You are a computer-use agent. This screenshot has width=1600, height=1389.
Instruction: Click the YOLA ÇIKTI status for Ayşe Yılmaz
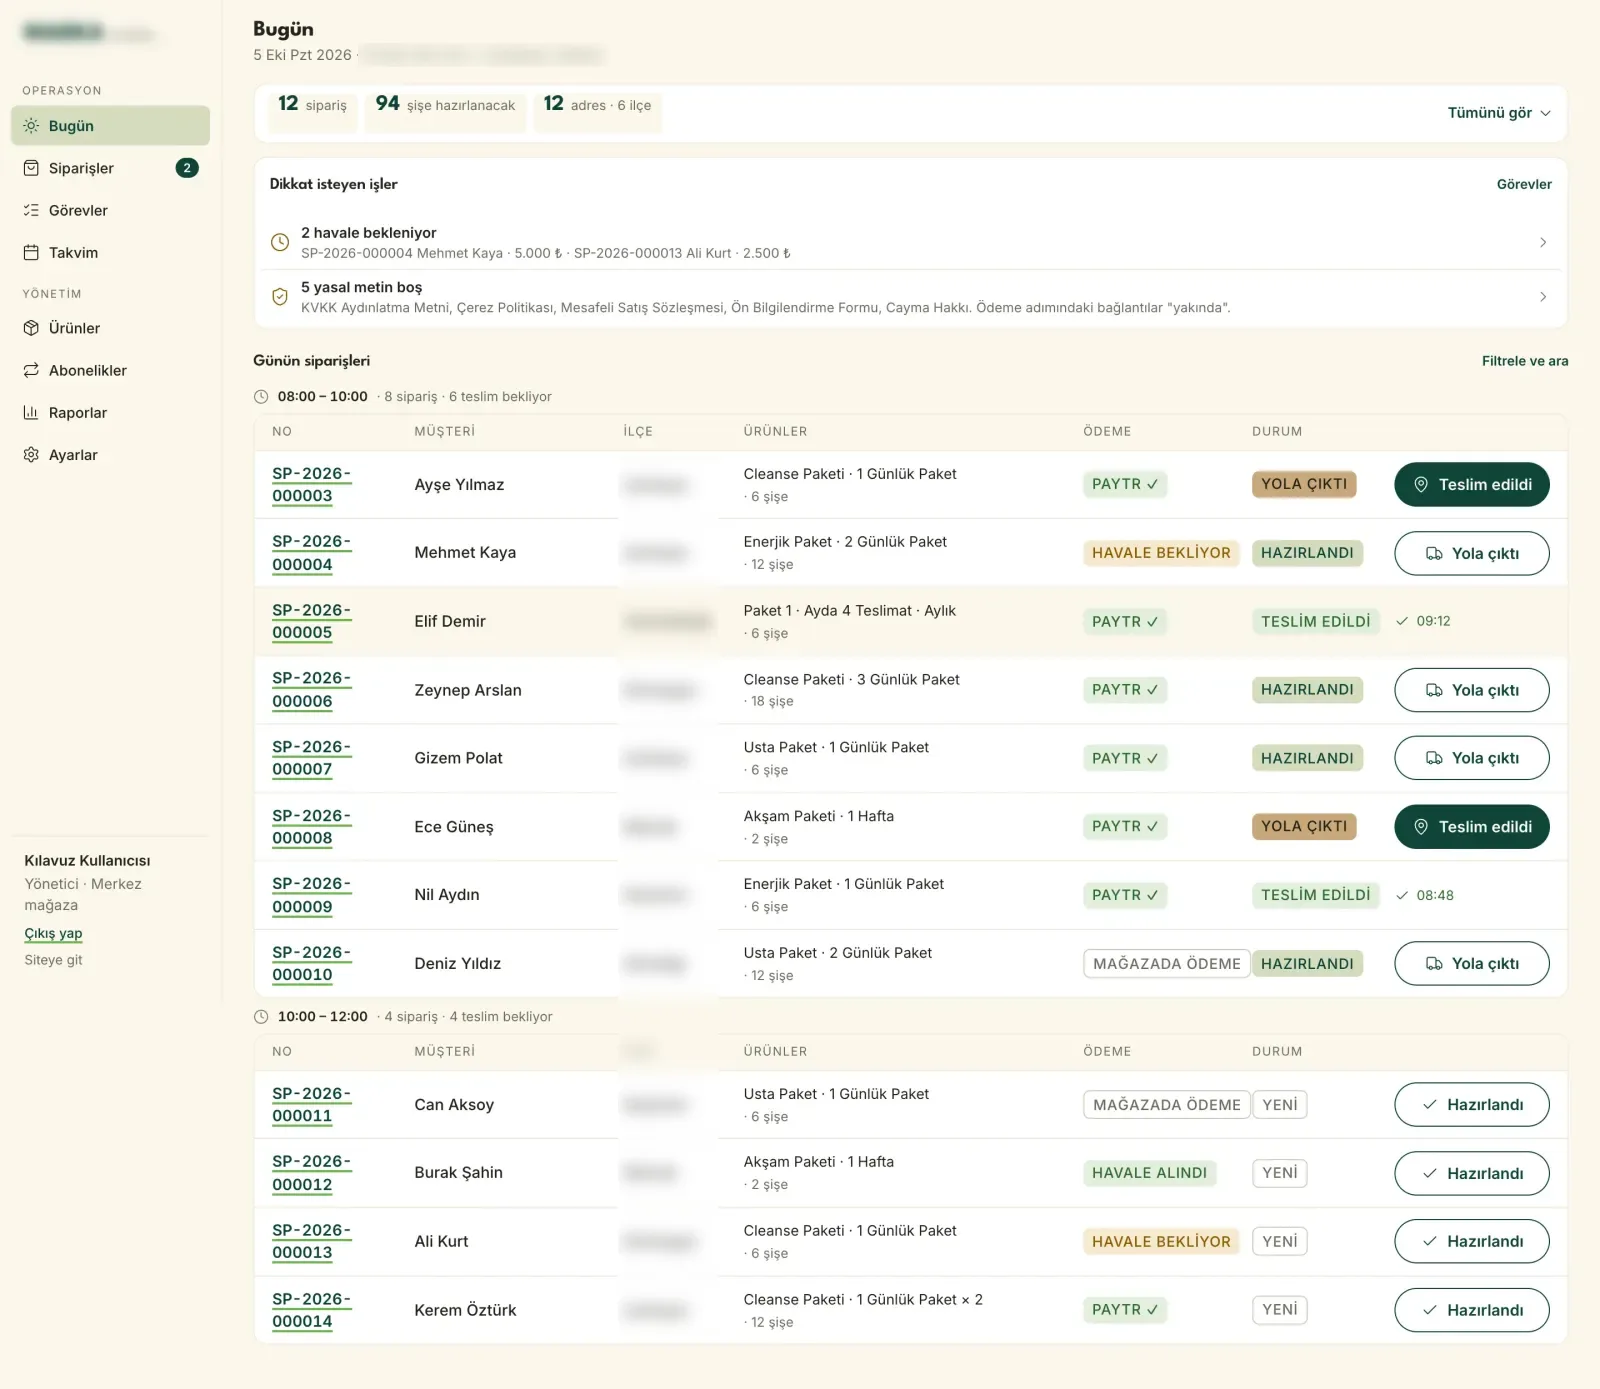point(1304,484)
